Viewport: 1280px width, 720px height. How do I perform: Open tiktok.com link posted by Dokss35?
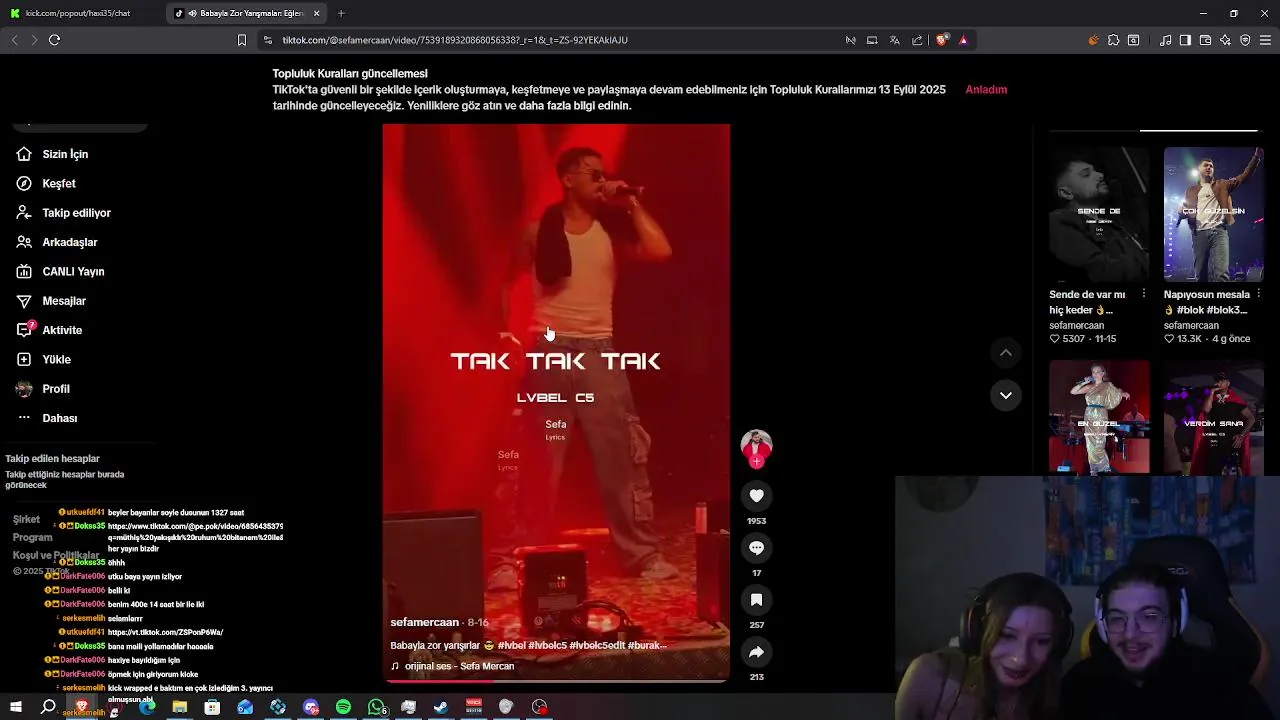tap(195, 531)
